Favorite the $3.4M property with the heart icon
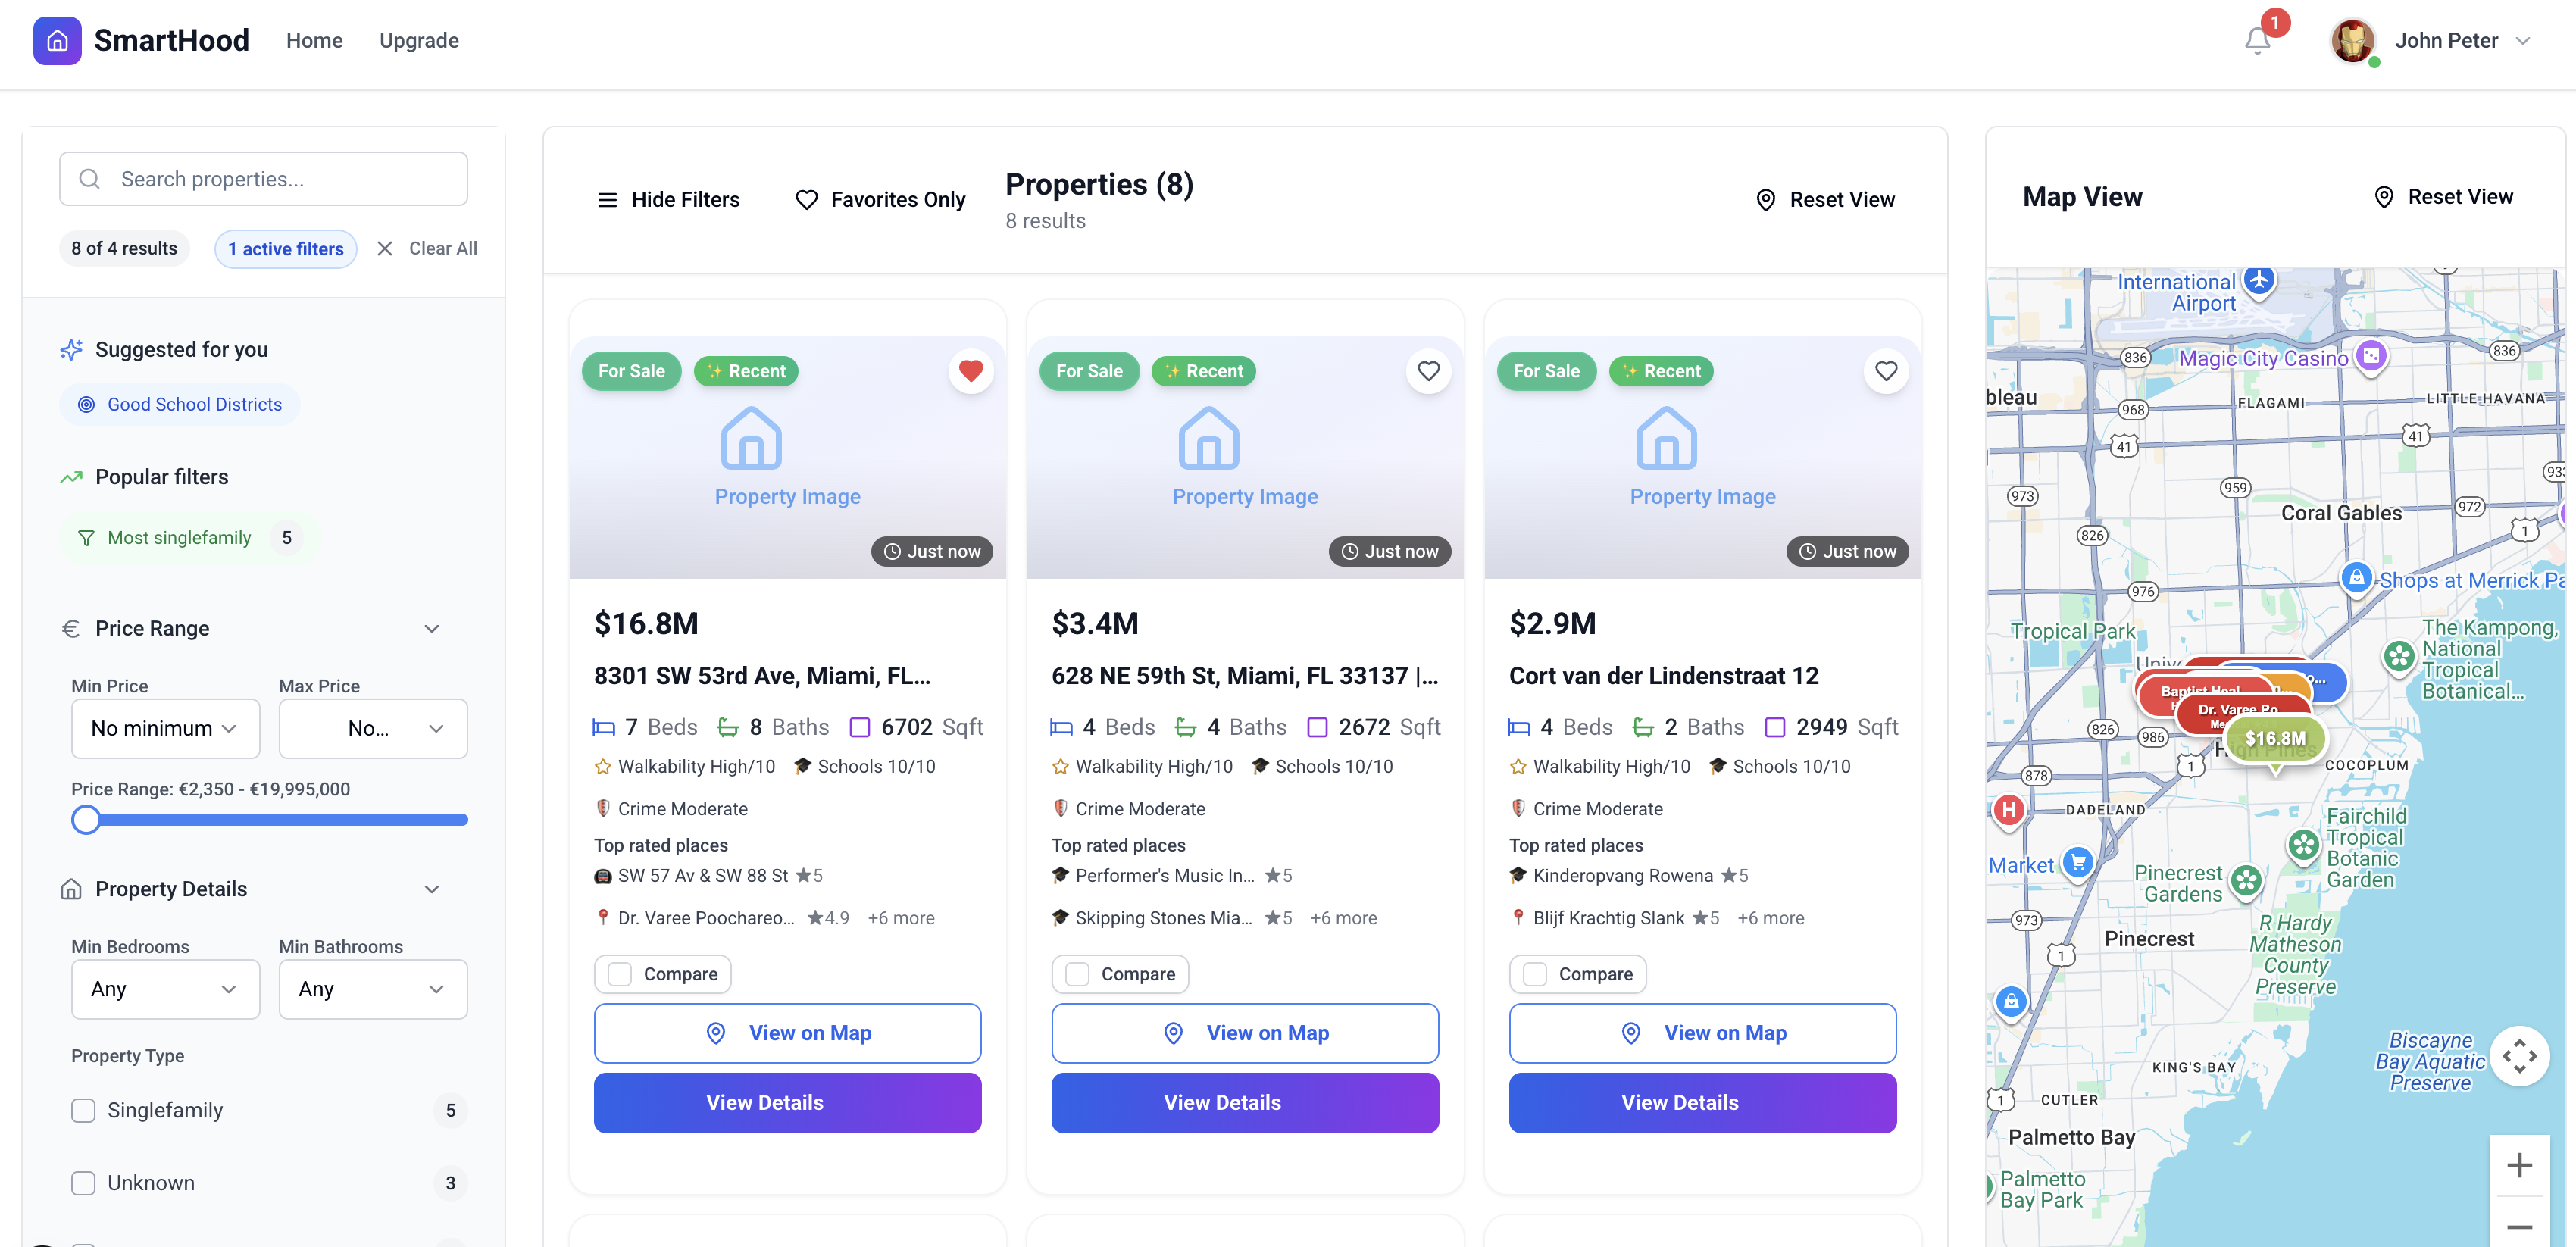The height and width of the screenshot is (1247, 2576). coord(1428,371)
